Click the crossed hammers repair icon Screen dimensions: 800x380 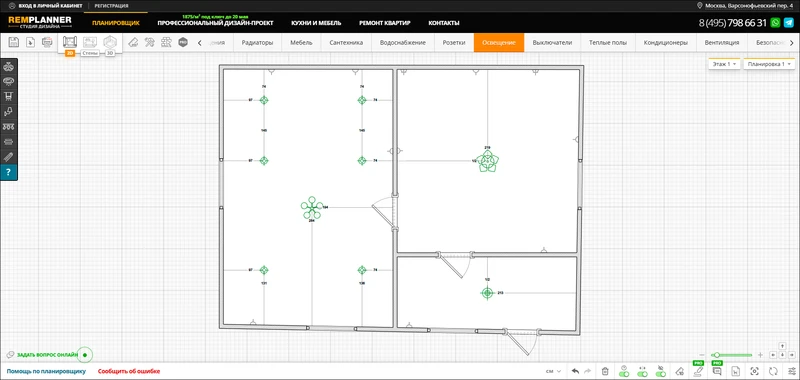[x=149, y=42]
